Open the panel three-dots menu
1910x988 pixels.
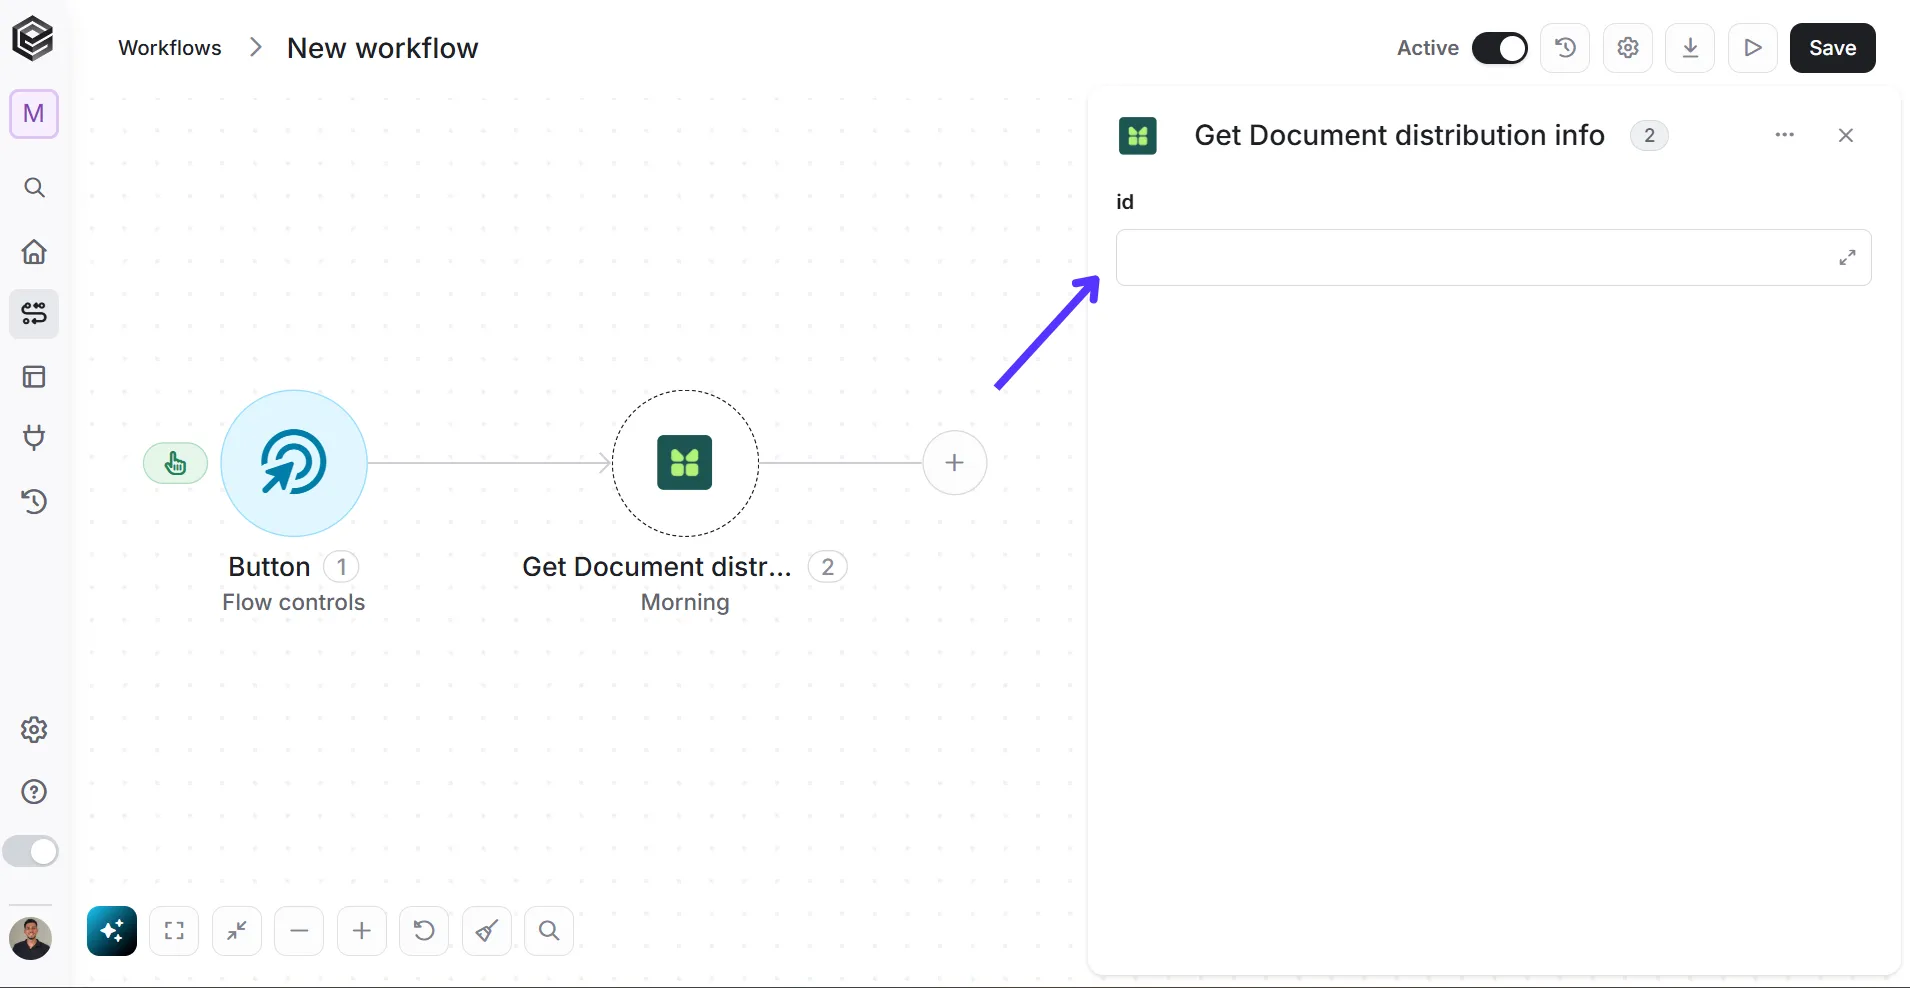tap(1785, 135)
